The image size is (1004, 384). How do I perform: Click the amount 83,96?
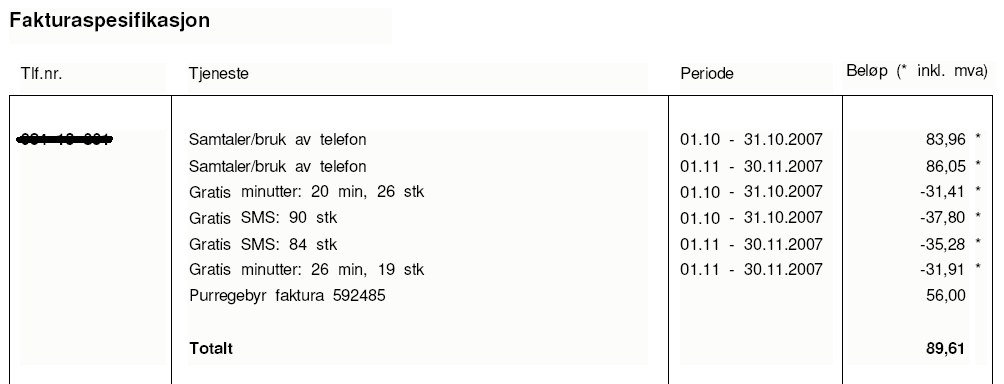click(x=945, y=139)
